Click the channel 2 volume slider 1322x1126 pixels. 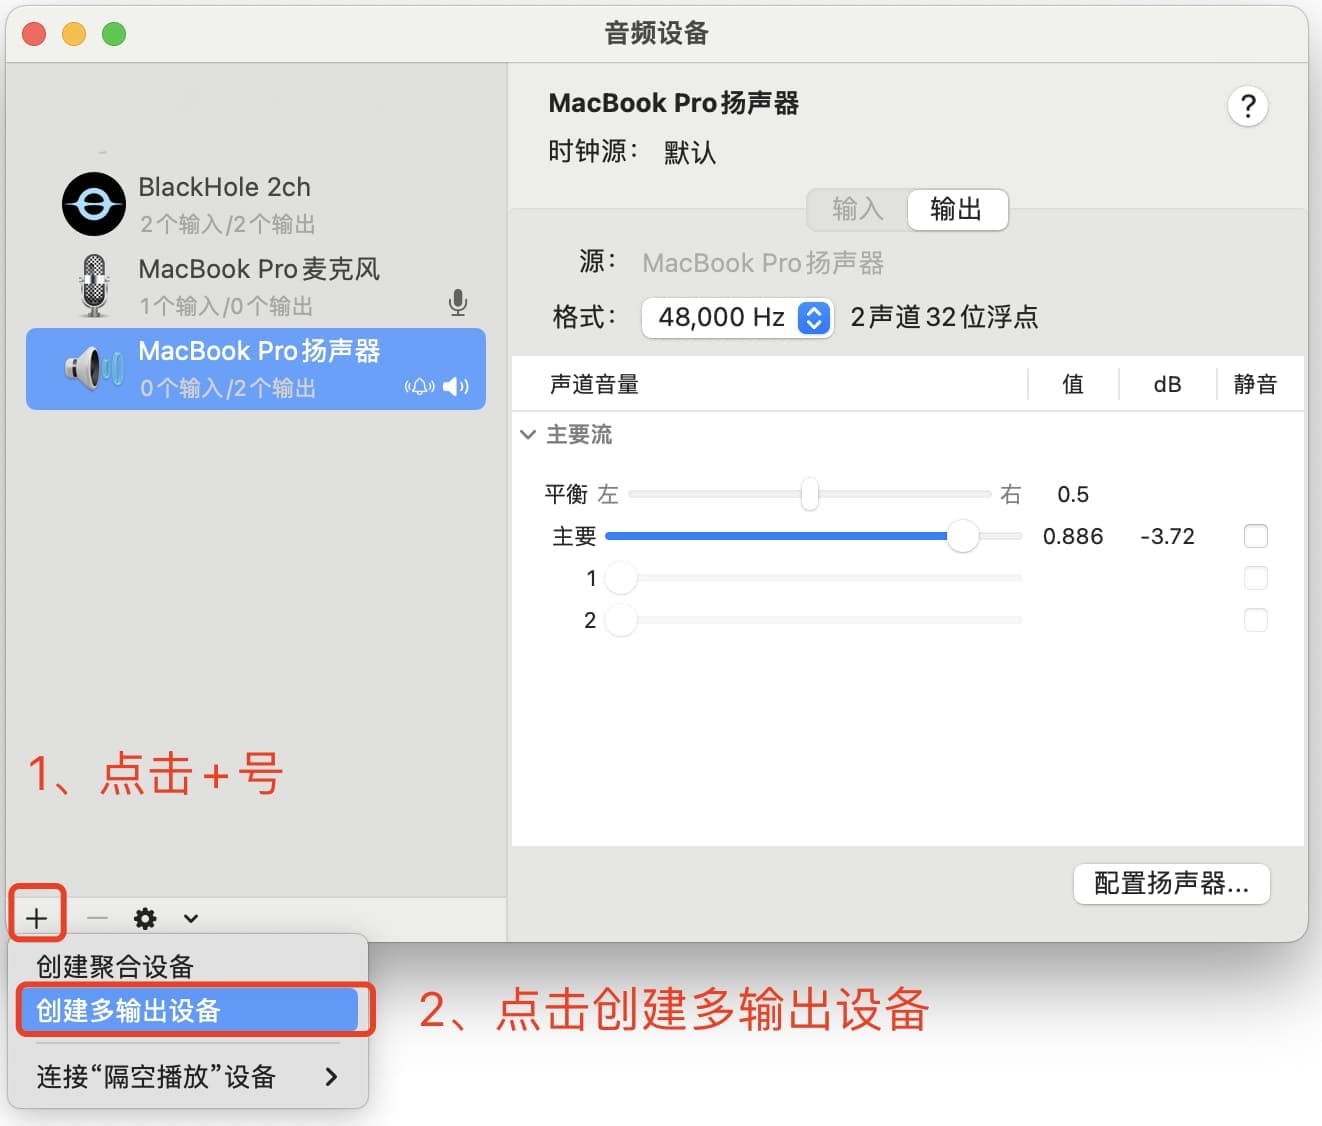814,620
